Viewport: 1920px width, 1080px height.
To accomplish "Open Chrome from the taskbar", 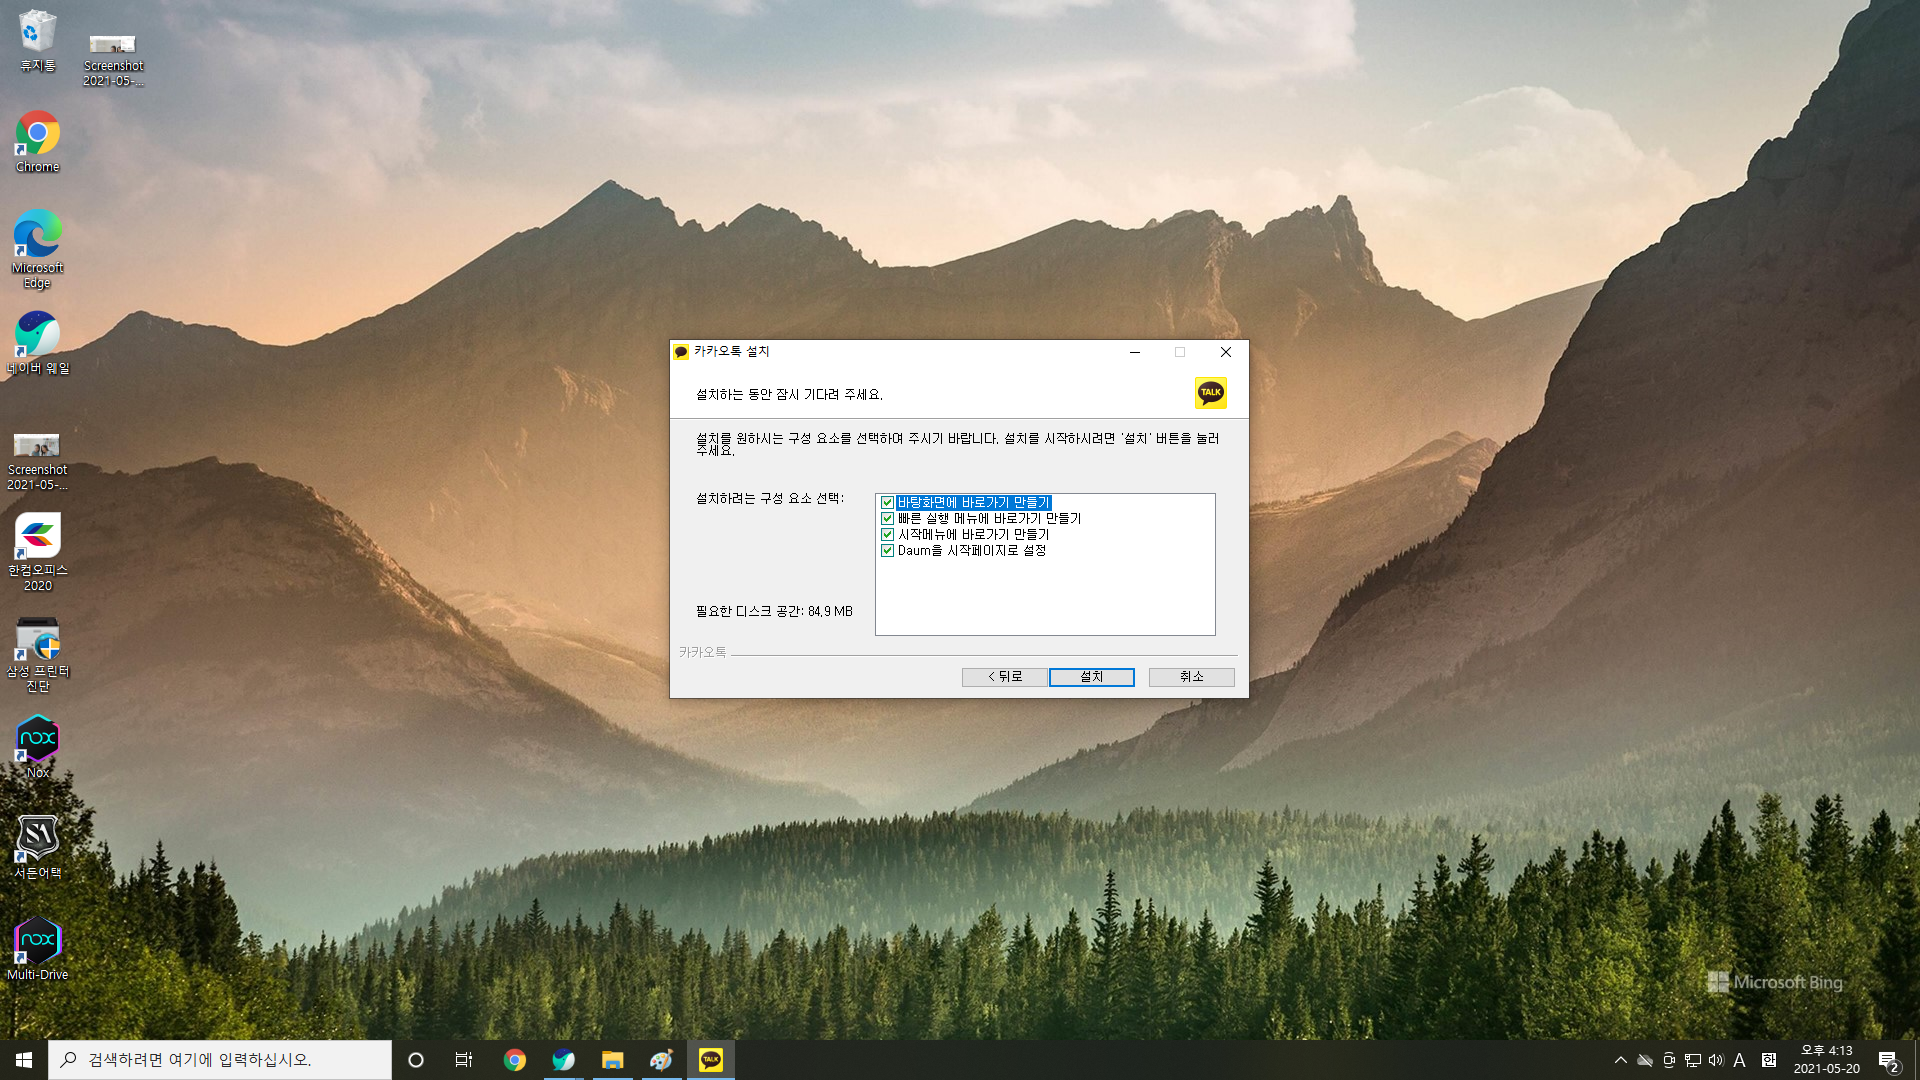I will tap(515, 1060).
